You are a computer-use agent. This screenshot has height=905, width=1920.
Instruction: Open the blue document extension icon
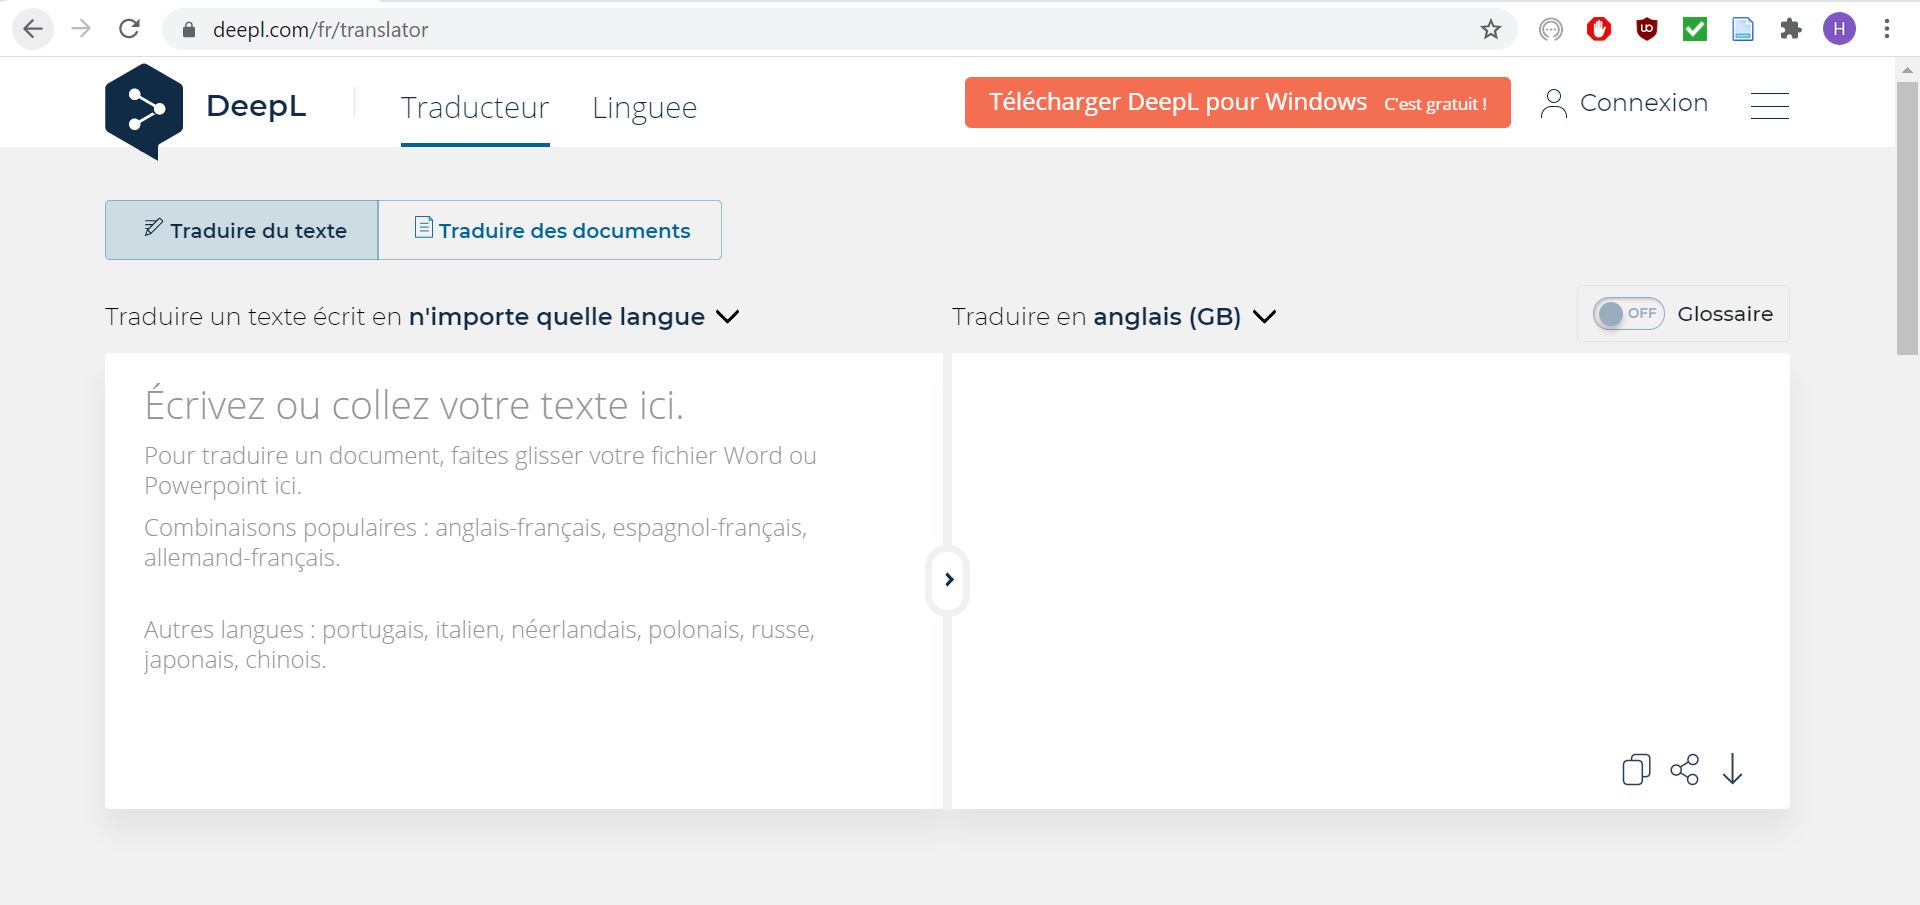click(1743, 29)
